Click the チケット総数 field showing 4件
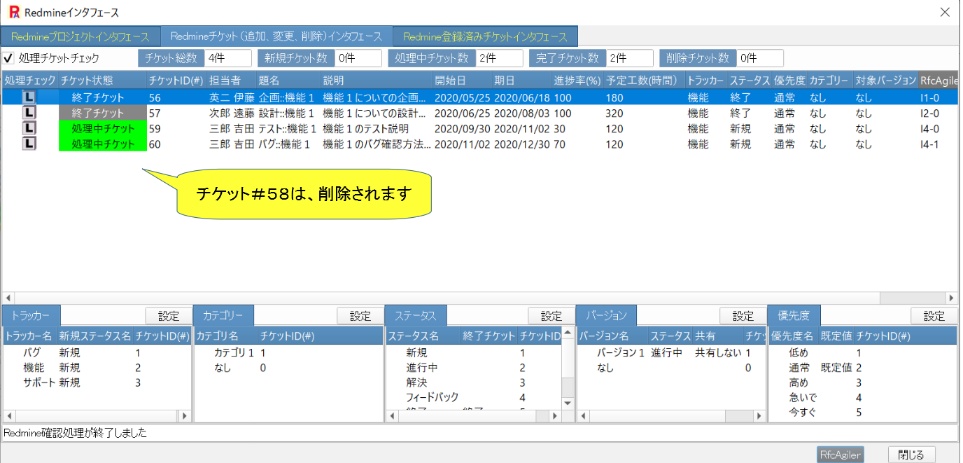The image size is (963, 463). pyautogui.click(x=227, y=58)
